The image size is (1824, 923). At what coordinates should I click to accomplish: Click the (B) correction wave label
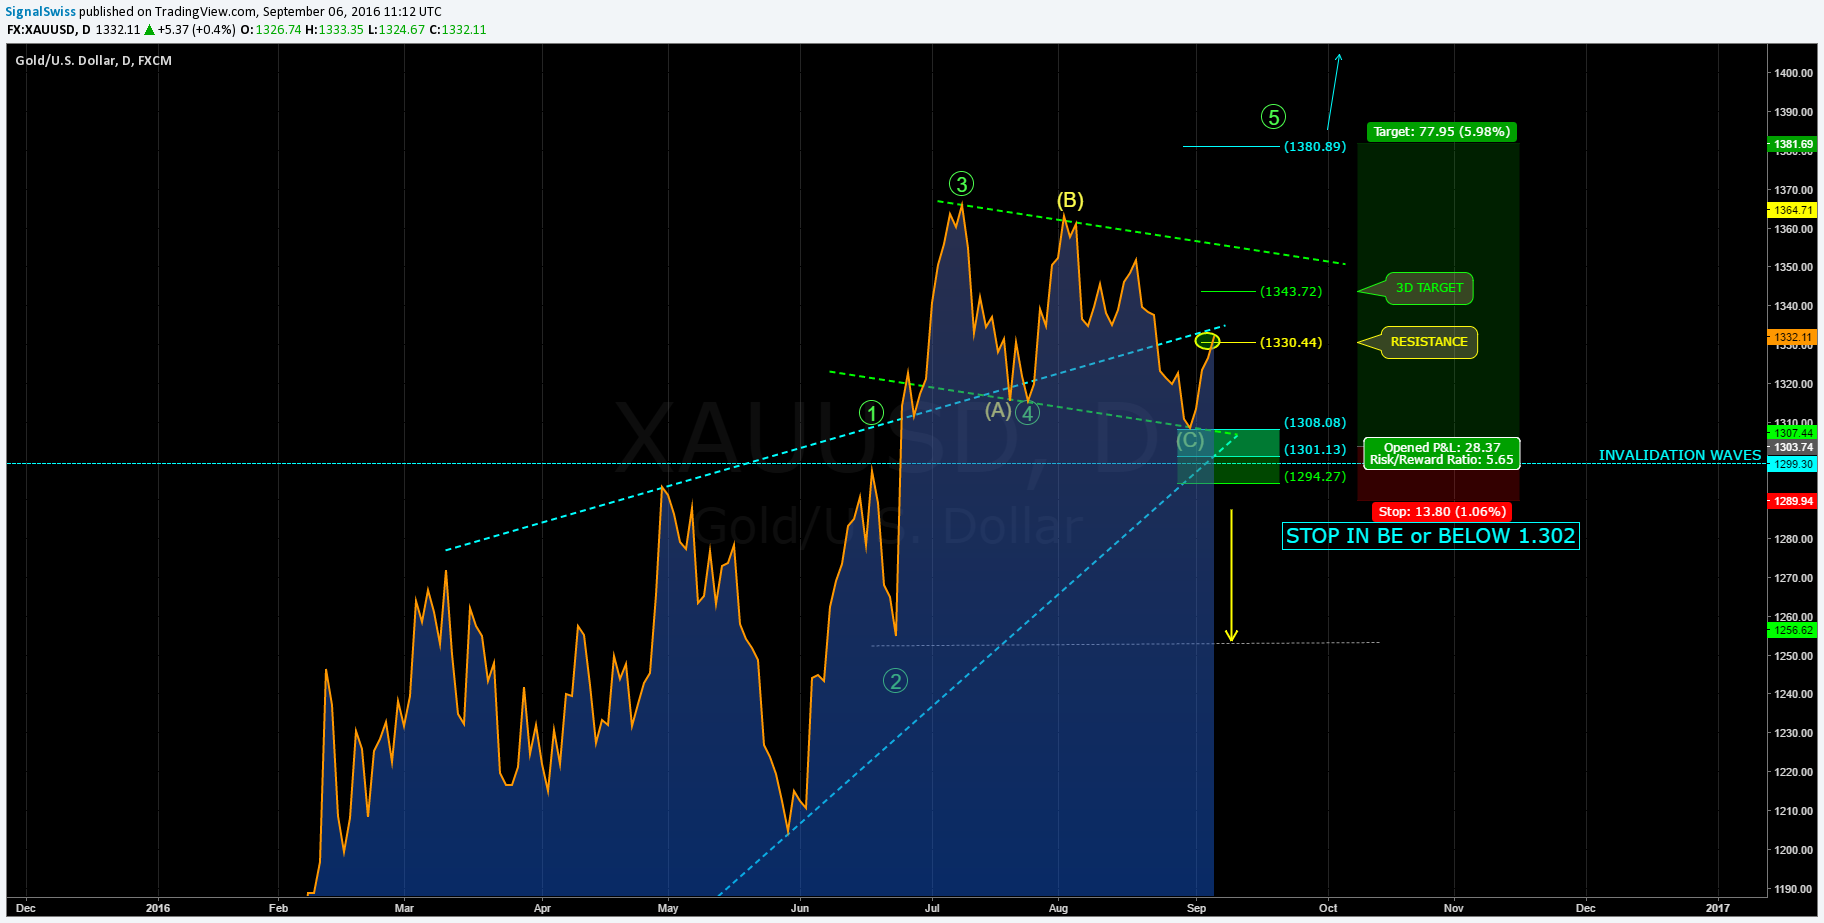(x=1070, y=200)
